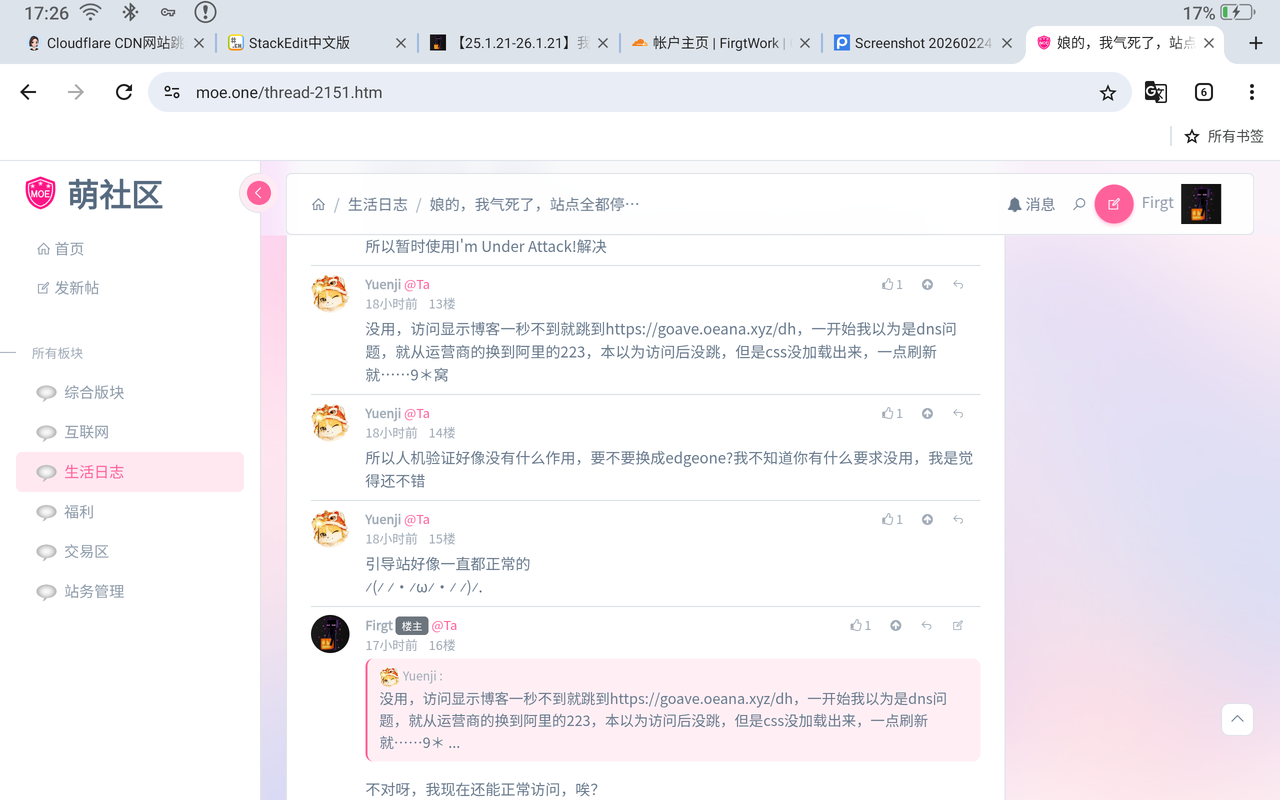Open 发新帖 in the sidebar
This screenshot has width=1280, height=800.
coord(68,288)
